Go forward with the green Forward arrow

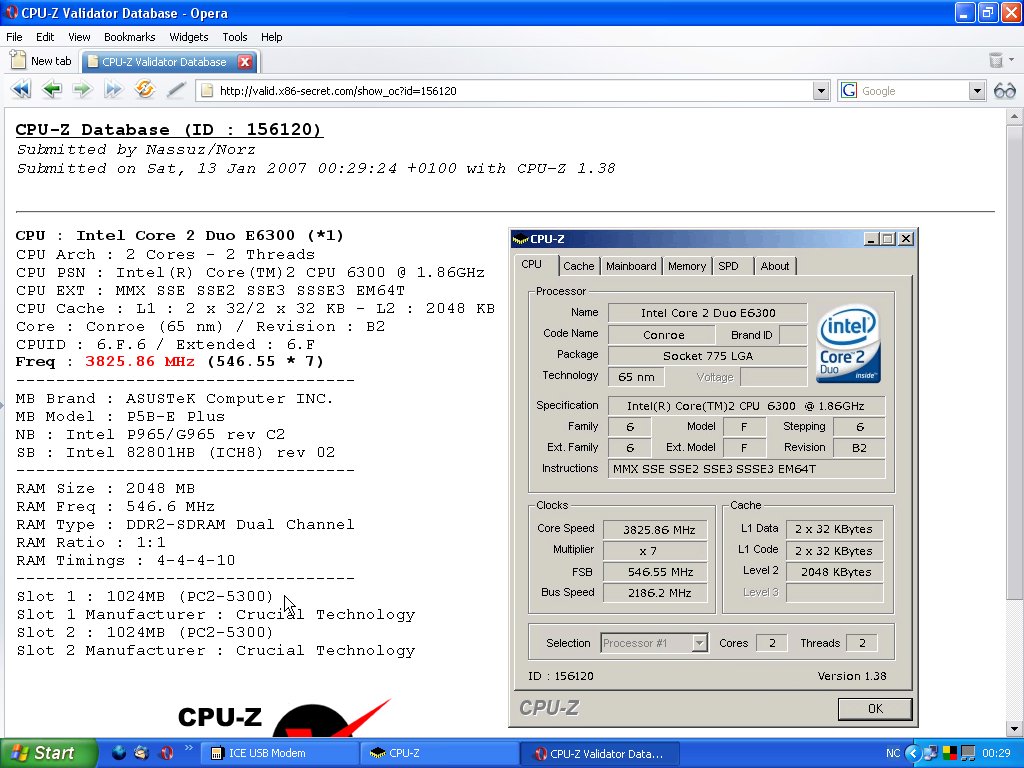click(82, 89)
